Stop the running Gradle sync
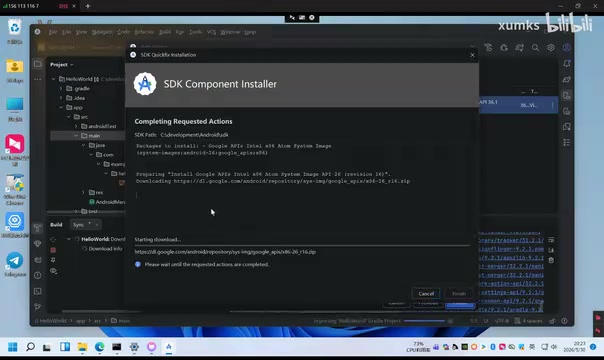Screen dimensions: 604x360 click(53, 250)
